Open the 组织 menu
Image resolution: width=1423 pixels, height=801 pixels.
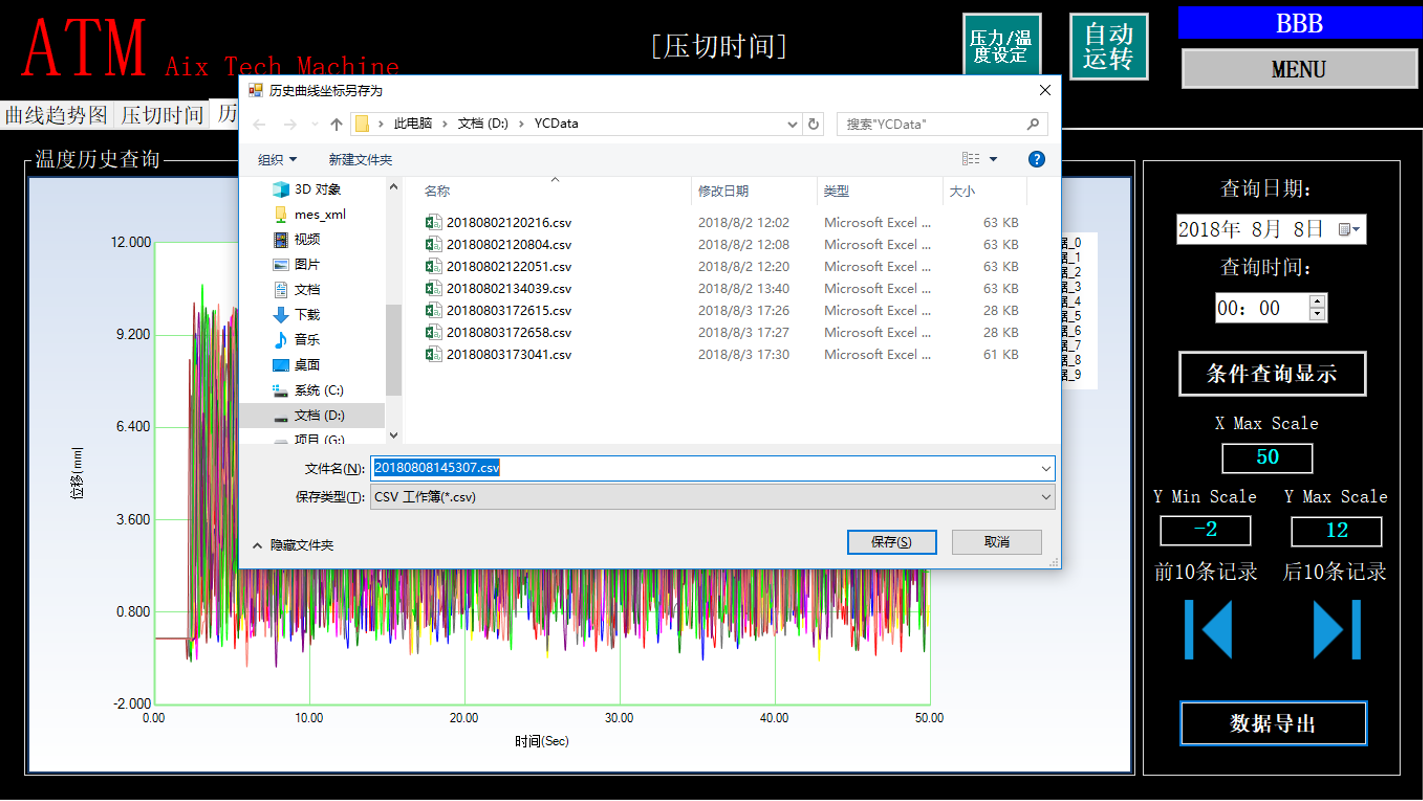point(277,160)
